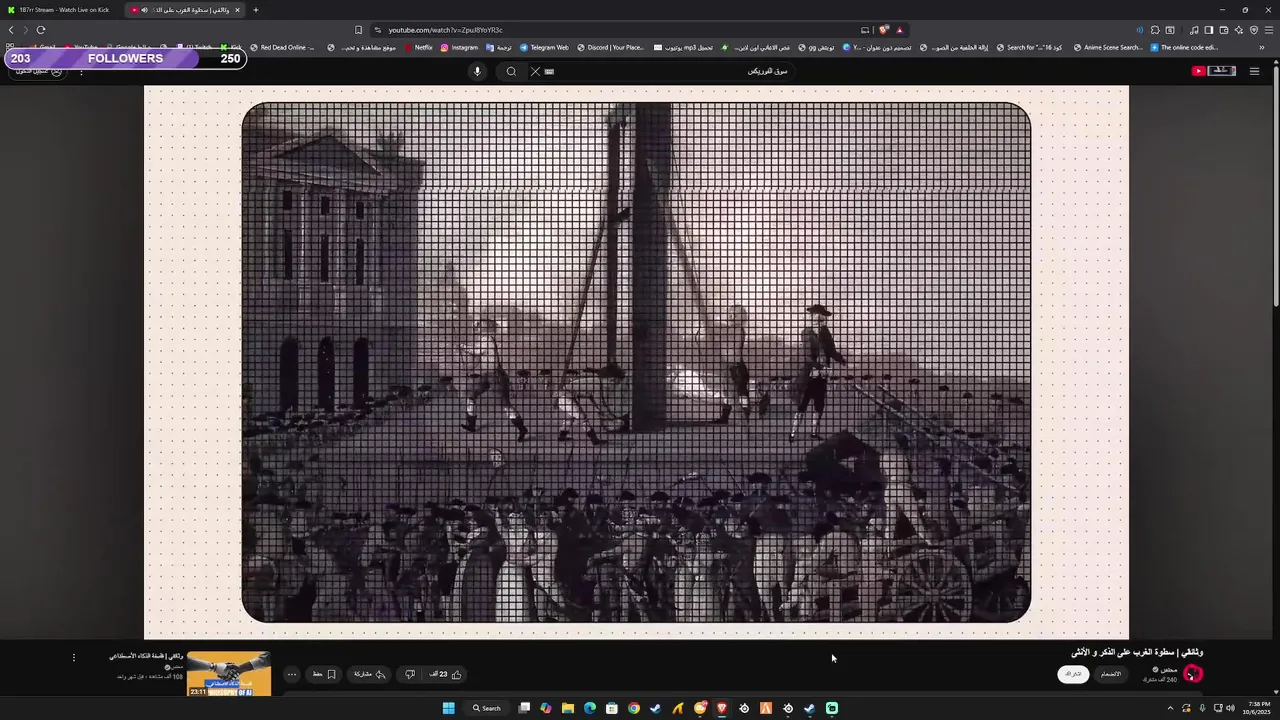1280x720 pixels.
Task: Open File Explorer from taskbar
Action: click(x=568, y=708)
